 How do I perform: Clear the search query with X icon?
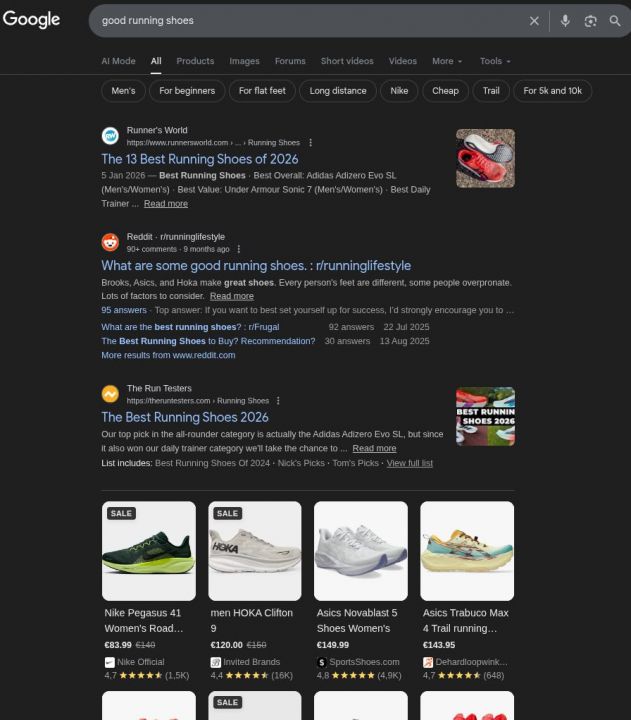[x=534, y=21]
